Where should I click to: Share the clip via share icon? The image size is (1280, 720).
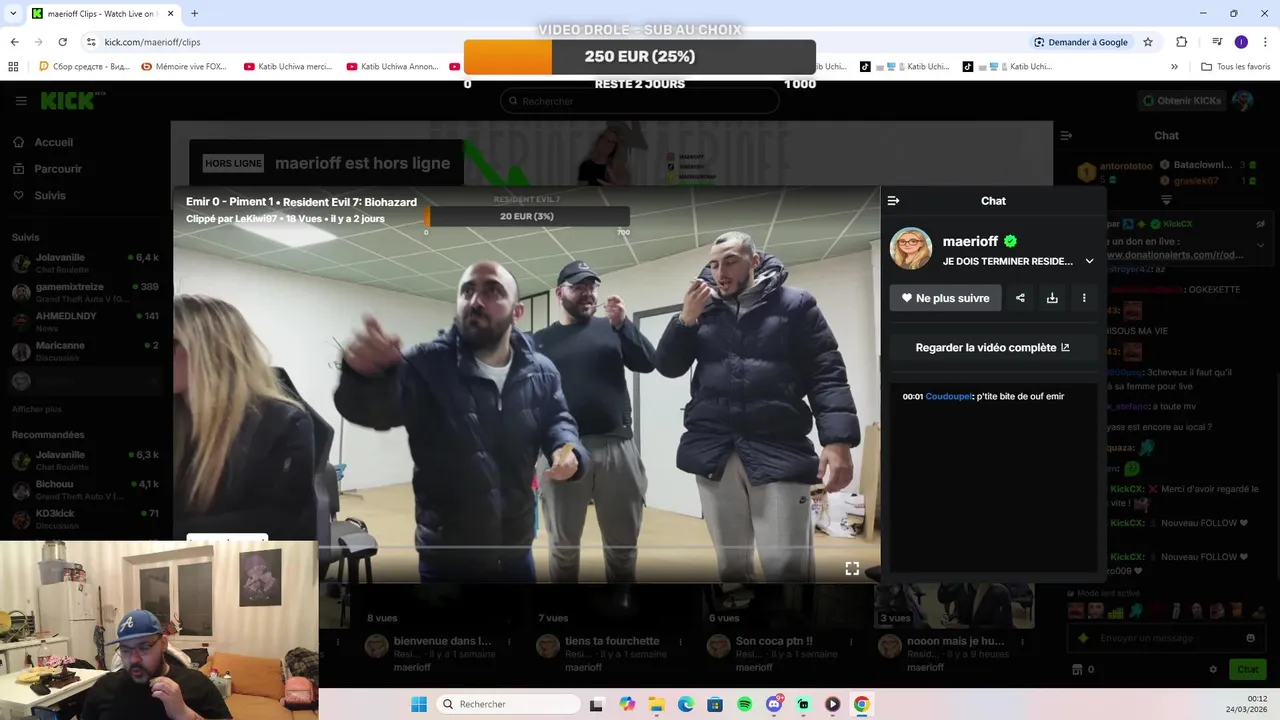1020,298
